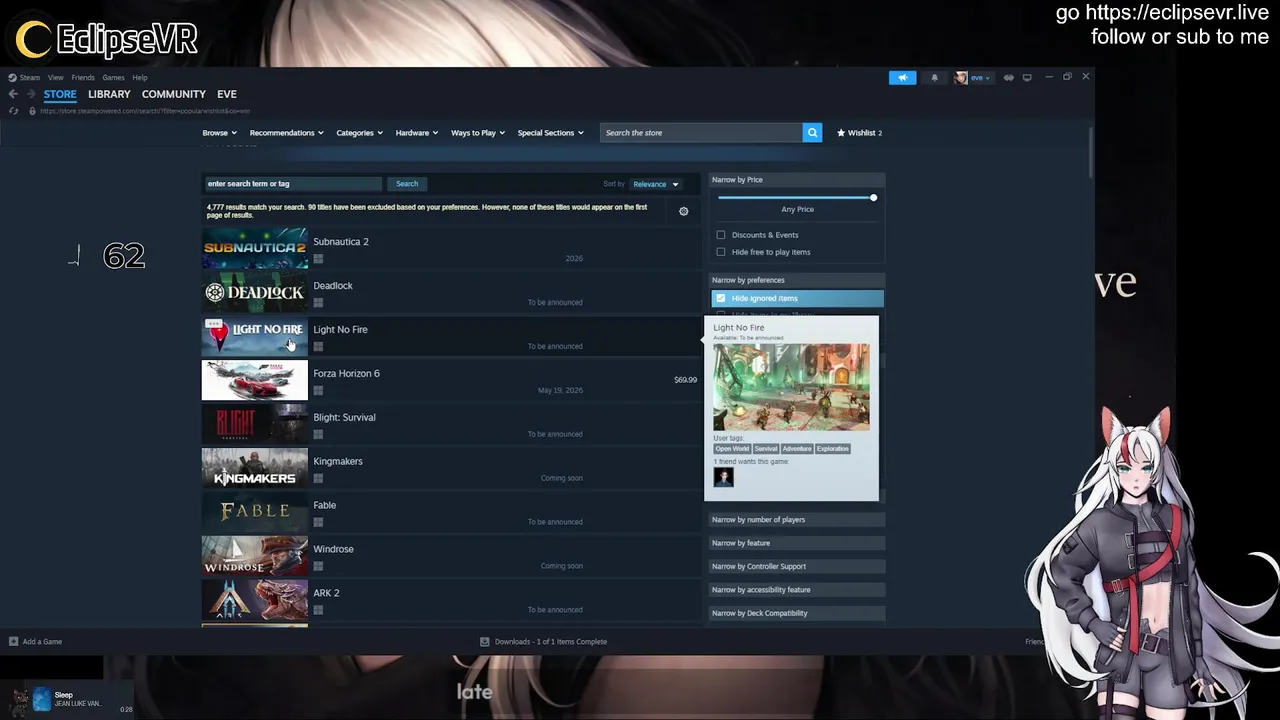Image resolution: width=1280 pixels, height=720 pixels.
Task: Click the Search button beside the tag field
Action: [407, 184]
